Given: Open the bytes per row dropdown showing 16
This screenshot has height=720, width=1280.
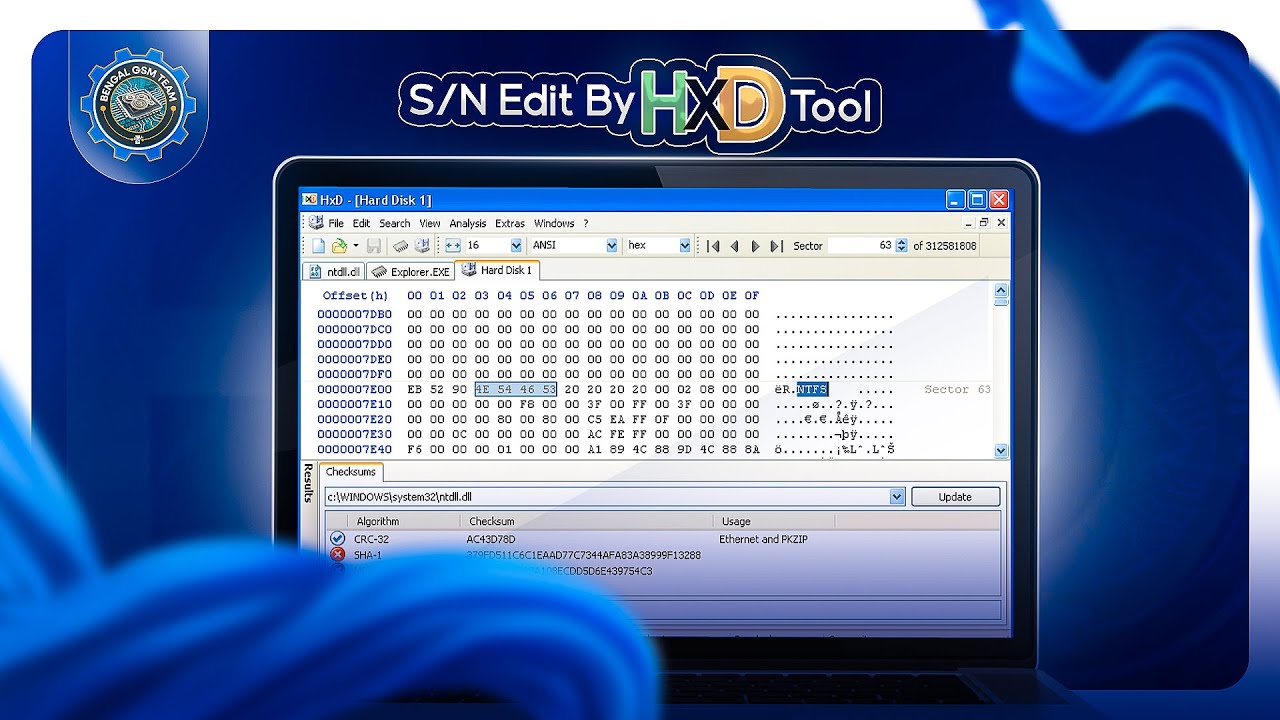Looking at the screenshot, I should coord(516,245).
